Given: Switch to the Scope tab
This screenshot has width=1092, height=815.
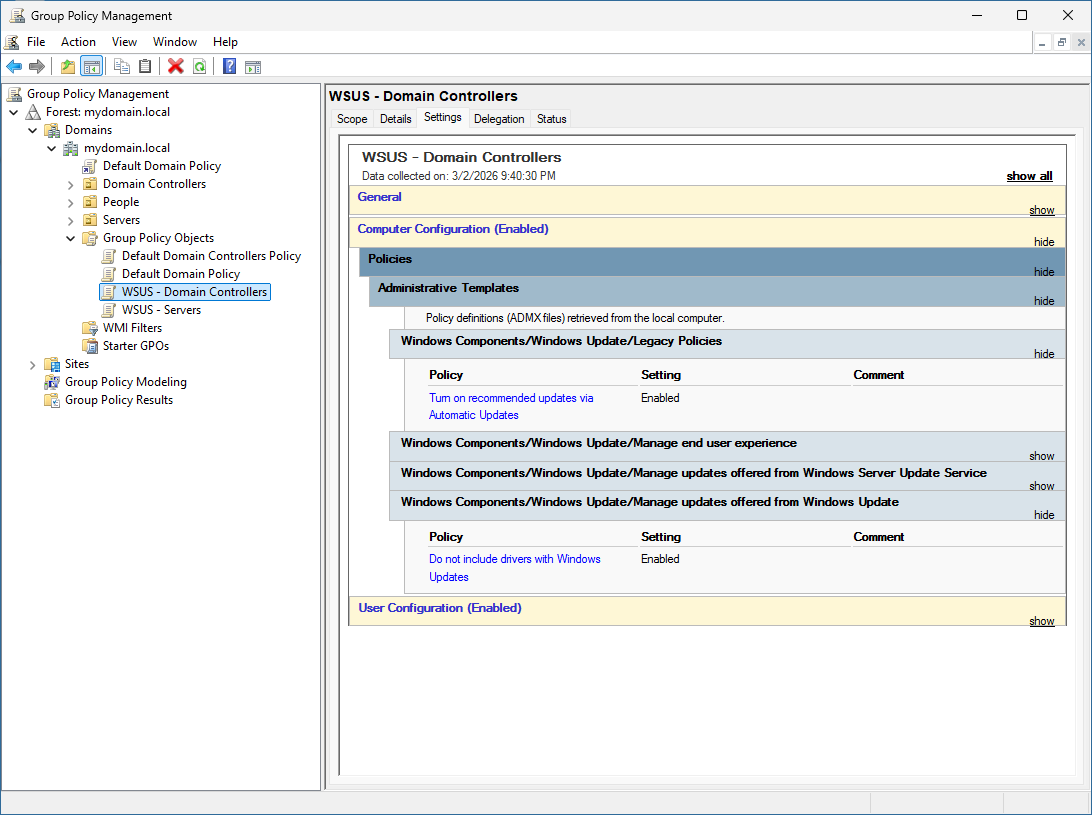Looking at the screenshot, I should point(352,119).
